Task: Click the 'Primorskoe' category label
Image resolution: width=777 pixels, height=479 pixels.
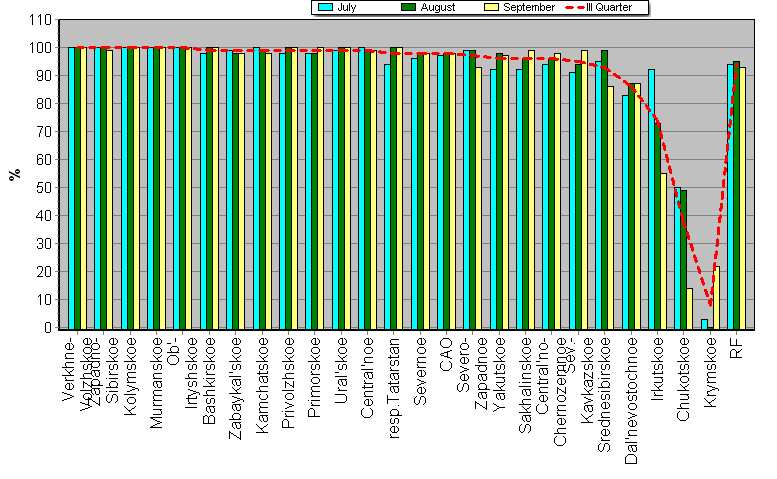Action: (315, 377)
